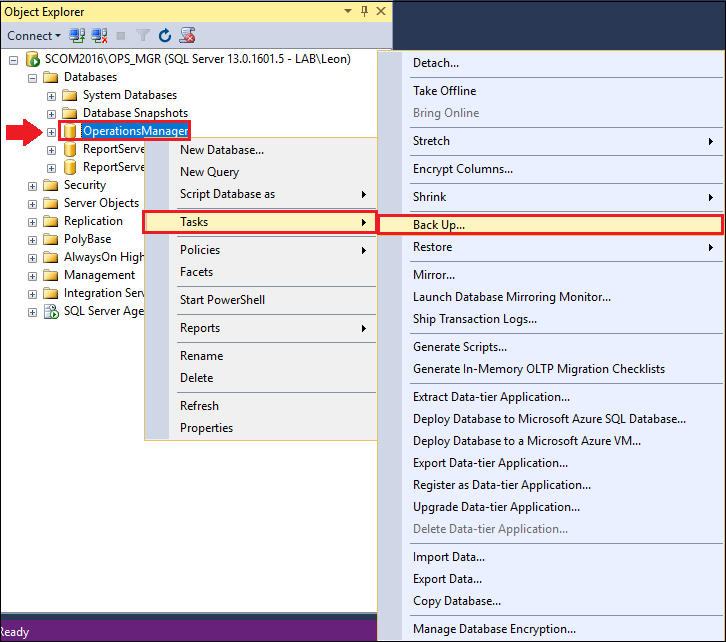
Task: Click the SQL Server Agent icon
Action: click(51, 312)
